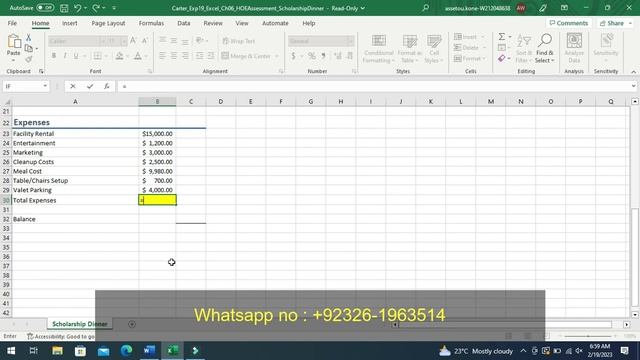Image resolution: width=640 pixels, height=360 pixels.
Task: Click the Insert Function fx icon
Action: point(107,86)
